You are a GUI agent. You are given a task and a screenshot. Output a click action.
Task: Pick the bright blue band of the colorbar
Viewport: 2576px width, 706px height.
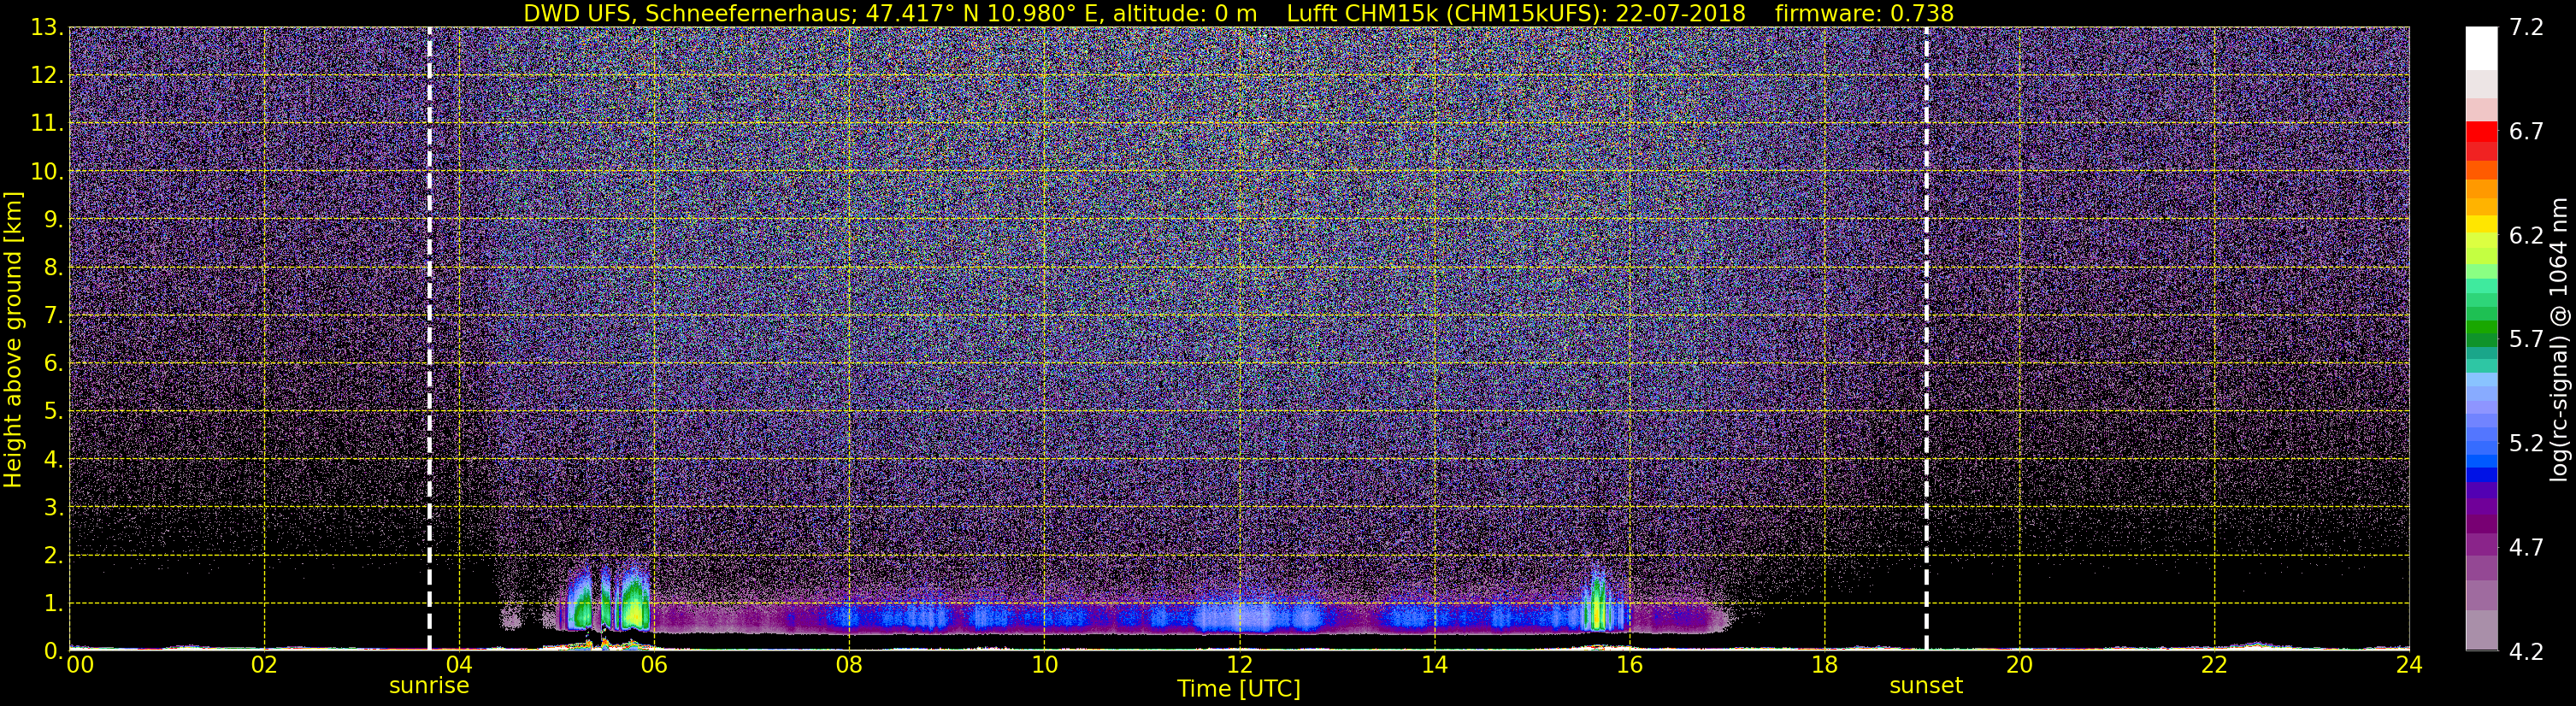2481,460
